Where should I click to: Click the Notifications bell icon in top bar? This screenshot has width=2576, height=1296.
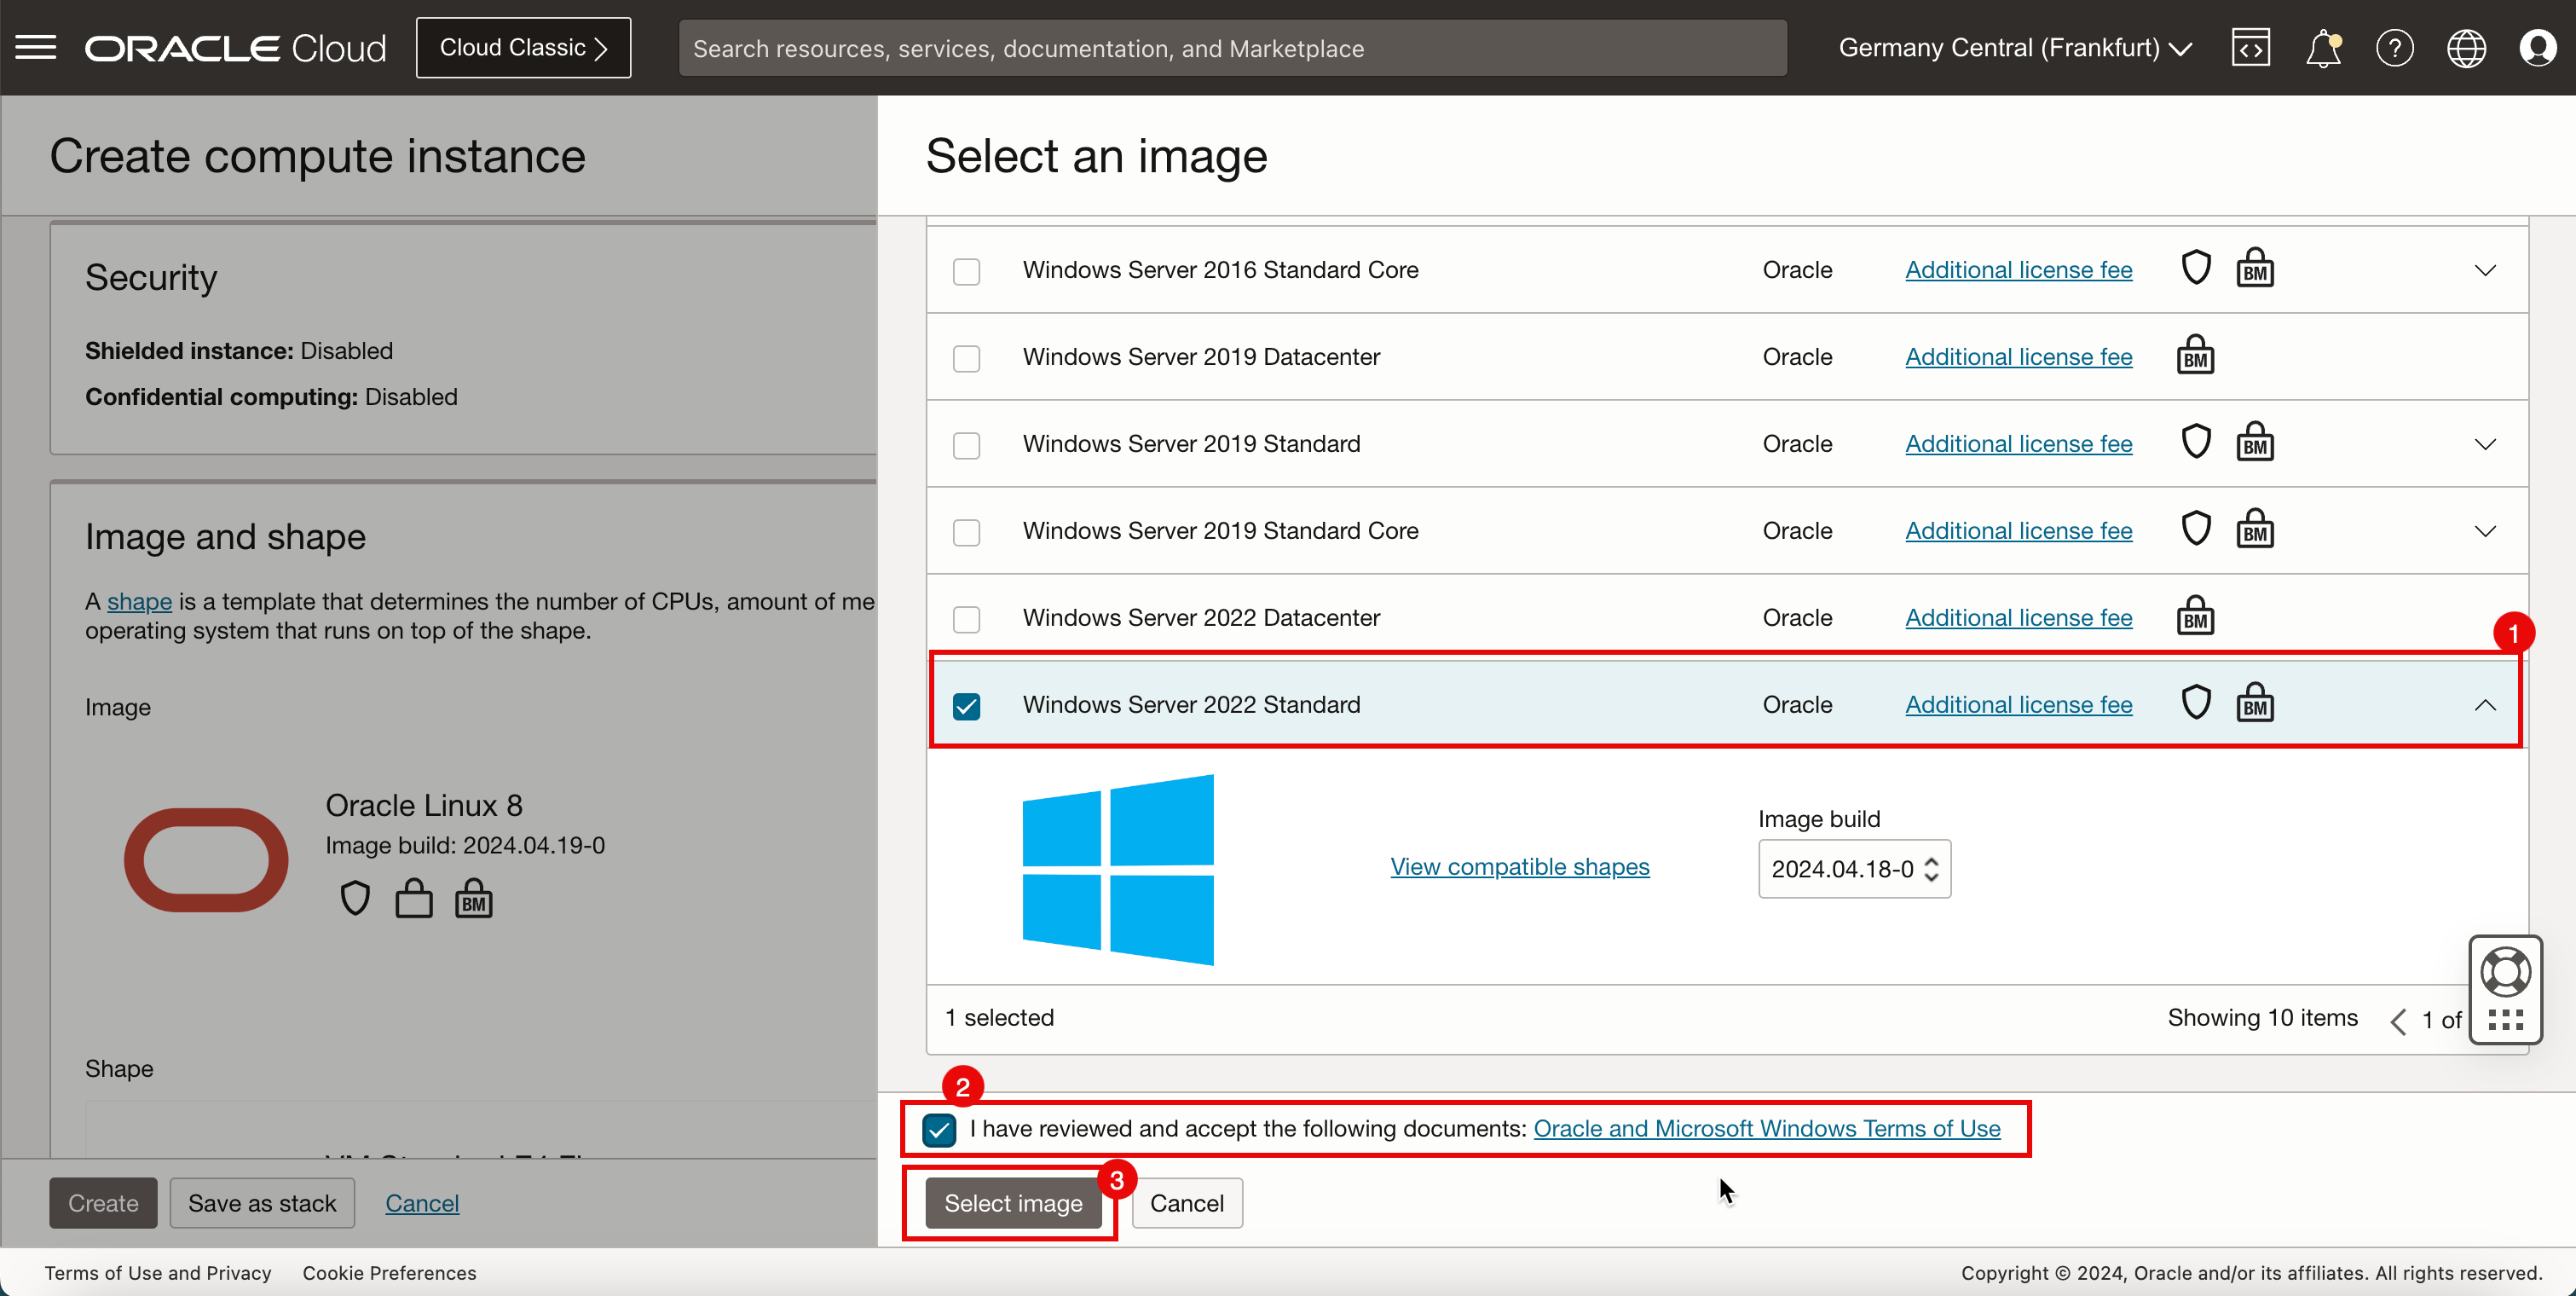click(x=2323, y=48)
